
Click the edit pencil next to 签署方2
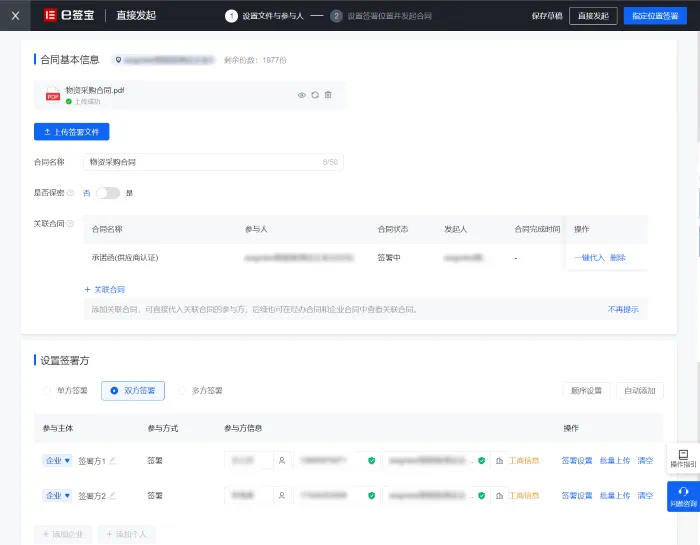112,495
